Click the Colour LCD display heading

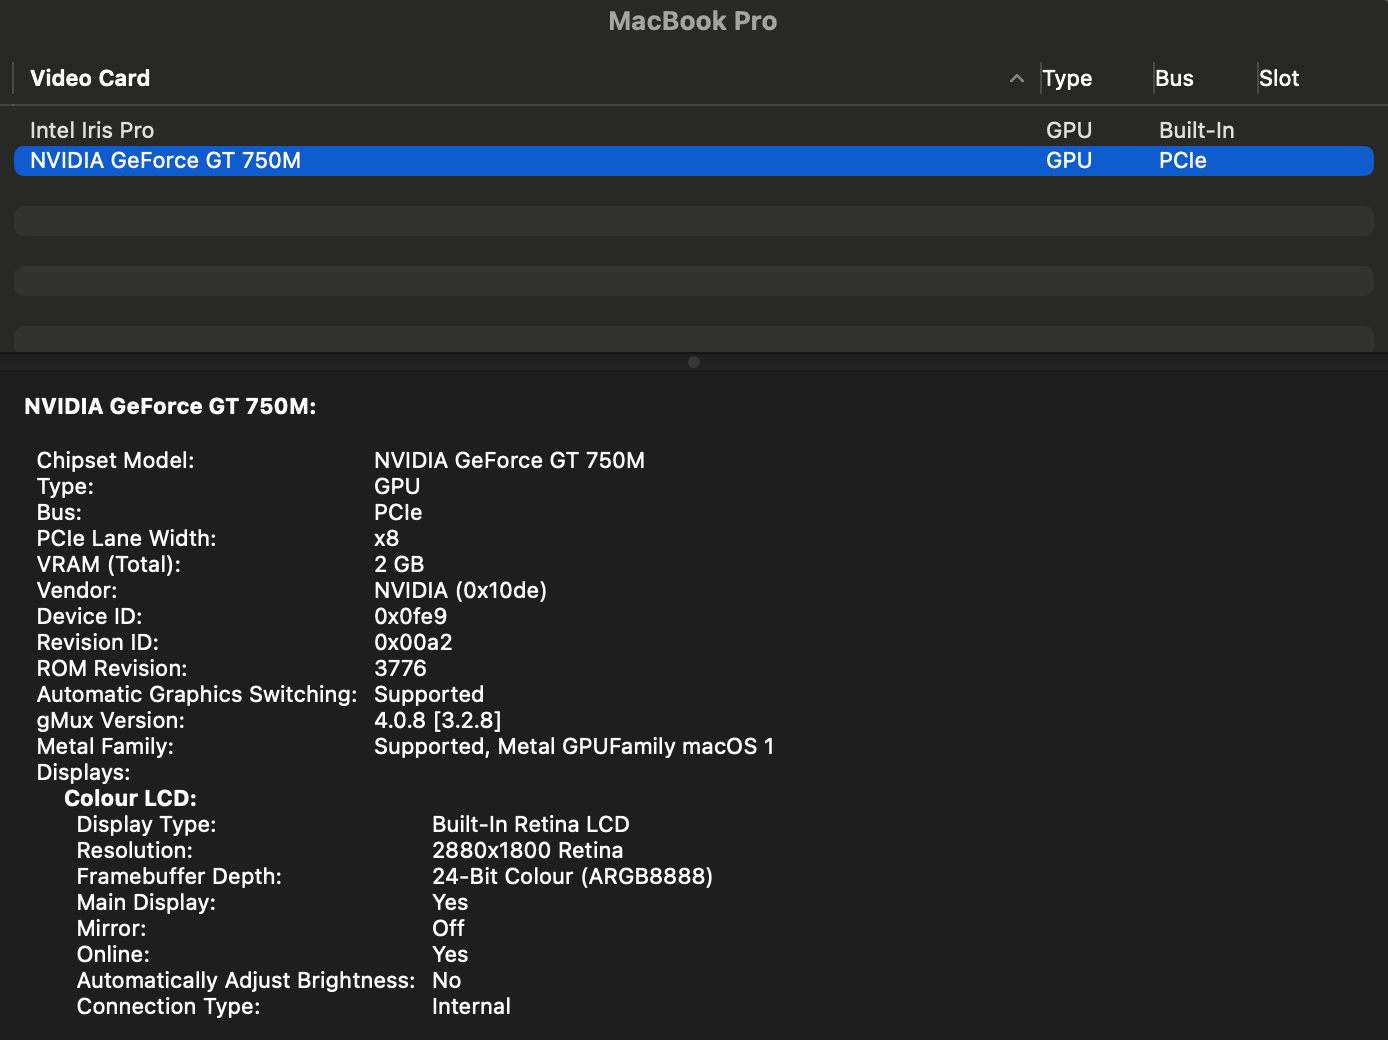(x=130, y=798)
